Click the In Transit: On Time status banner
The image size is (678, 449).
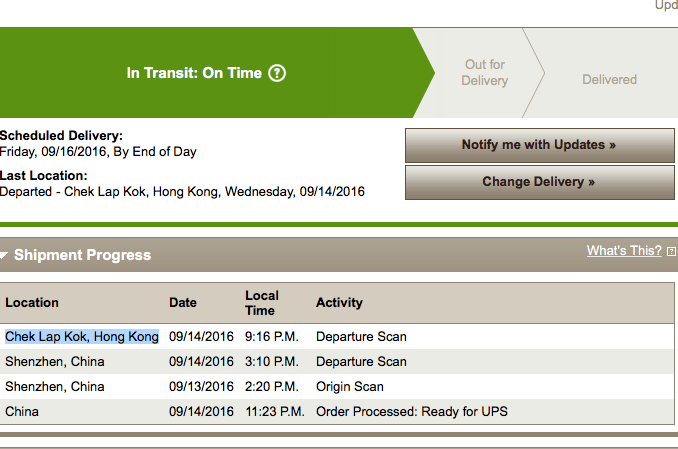pos(207,73)
